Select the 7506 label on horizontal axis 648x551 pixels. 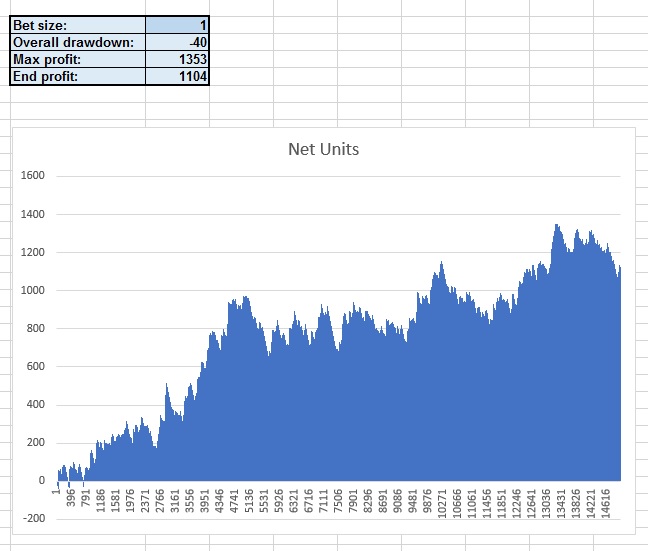click(338, 503)
